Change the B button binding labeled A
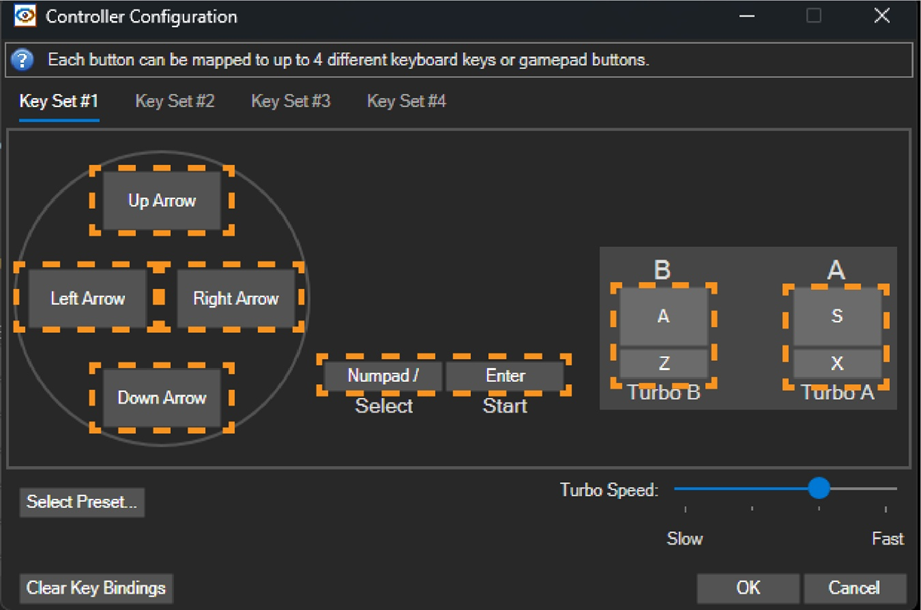921x610 pixels. tap(663, 316)
